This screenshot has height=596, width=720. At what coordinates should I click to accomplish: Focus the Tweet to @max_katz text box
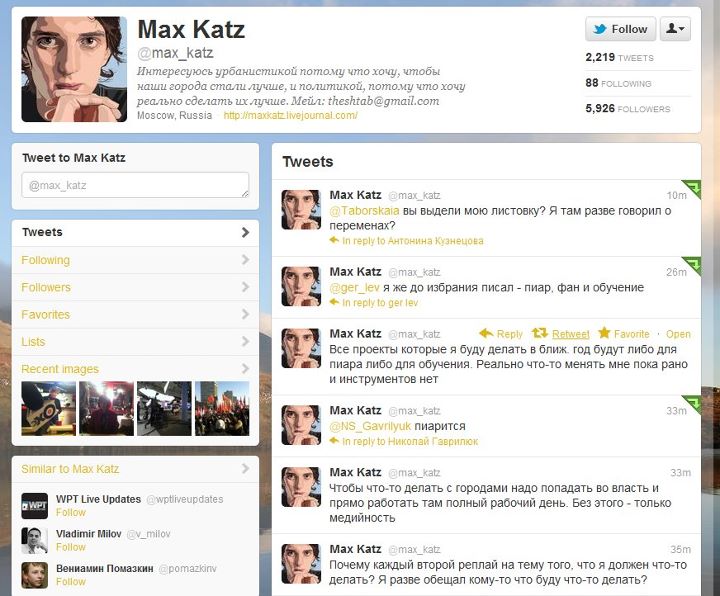[x=135, y=186]
